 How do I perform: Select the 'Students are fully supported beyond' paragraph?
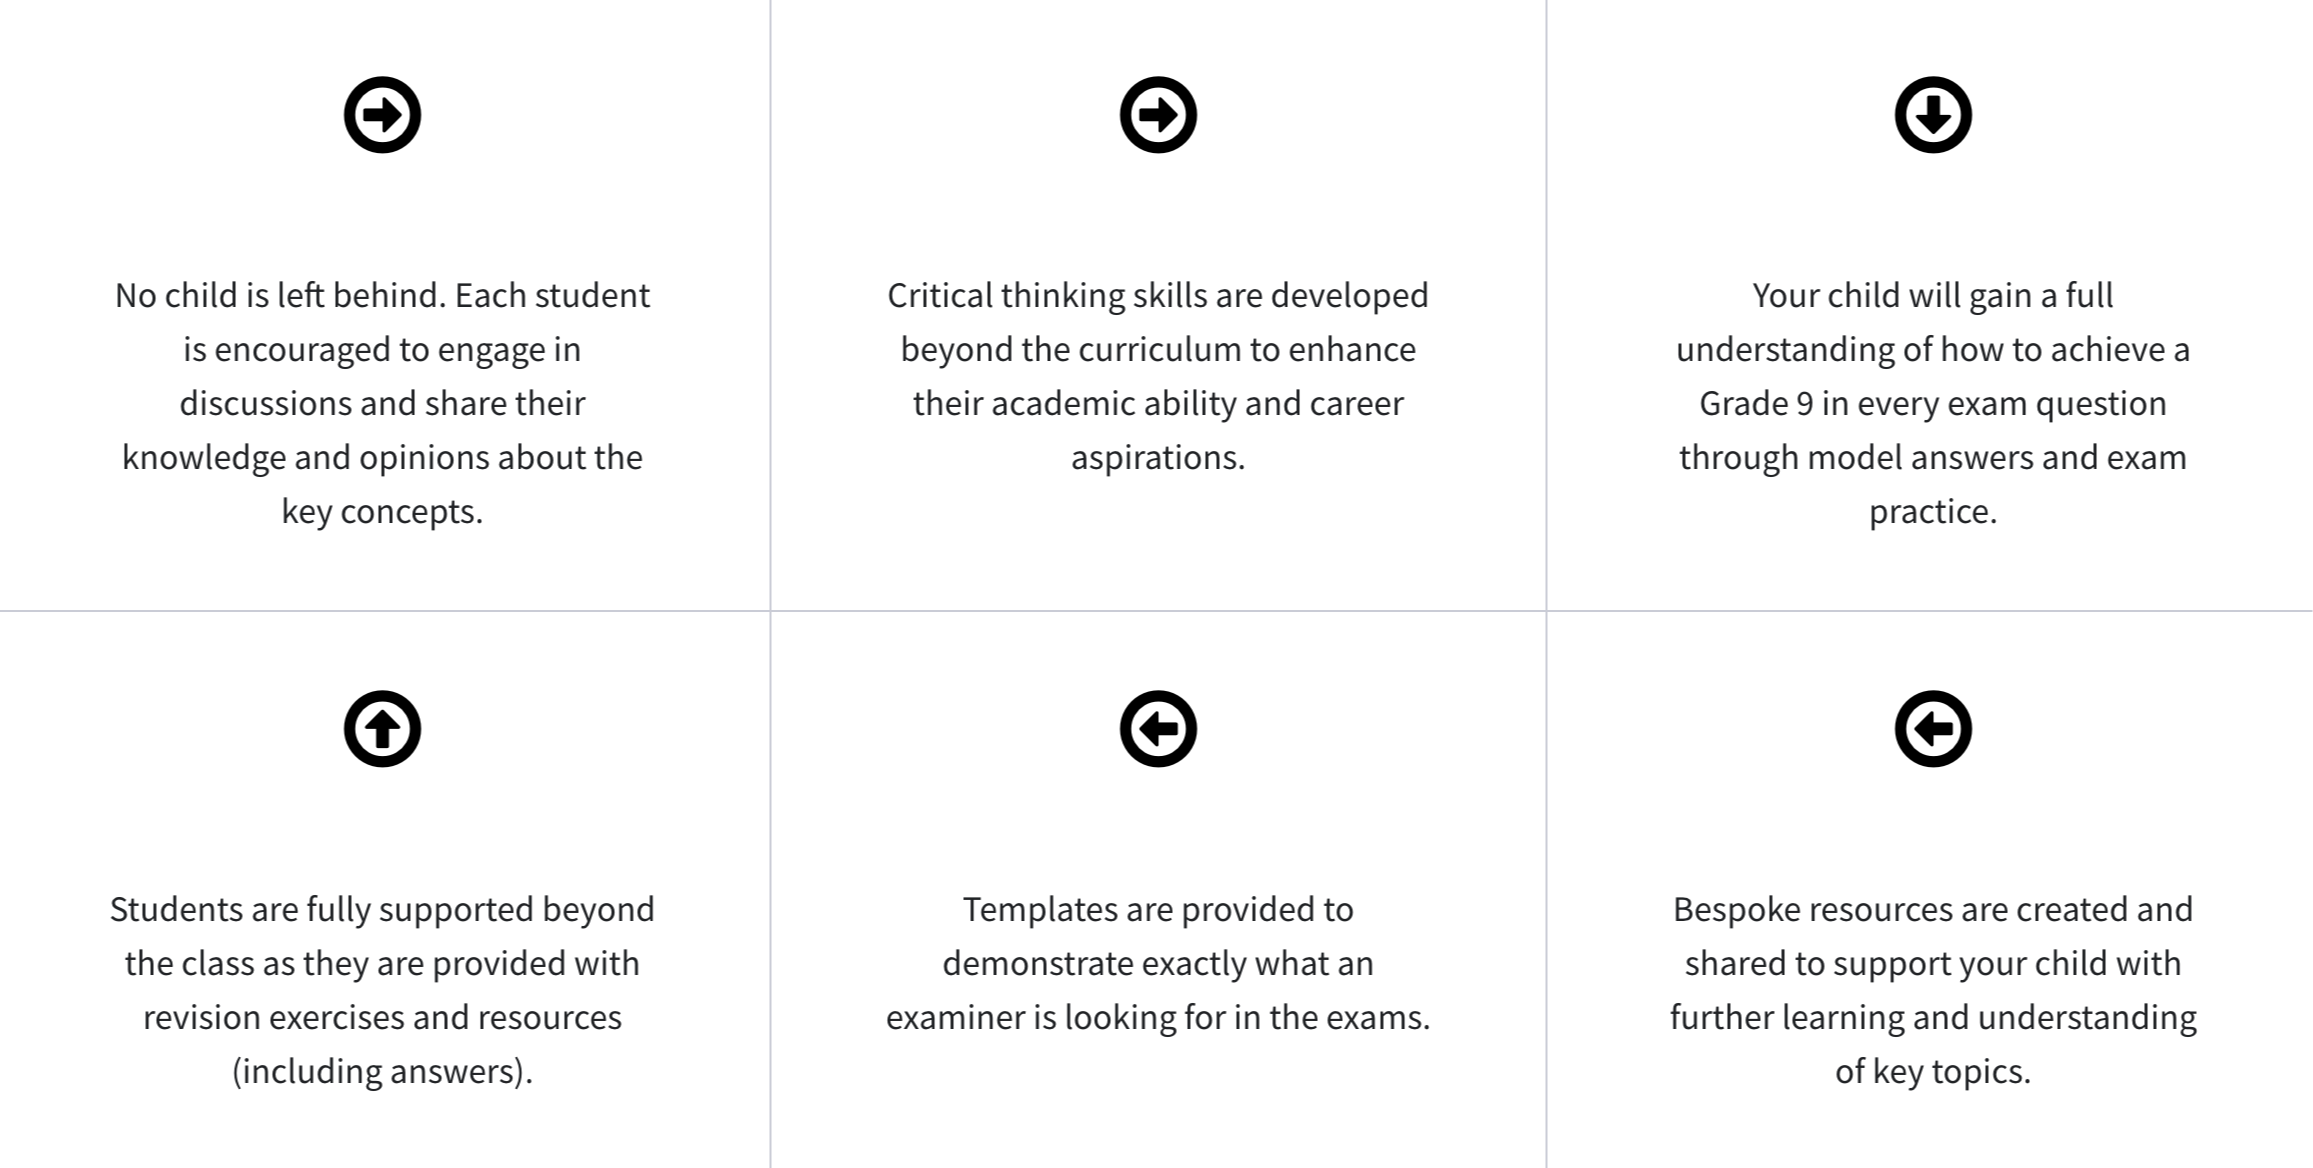coord(382,990)
